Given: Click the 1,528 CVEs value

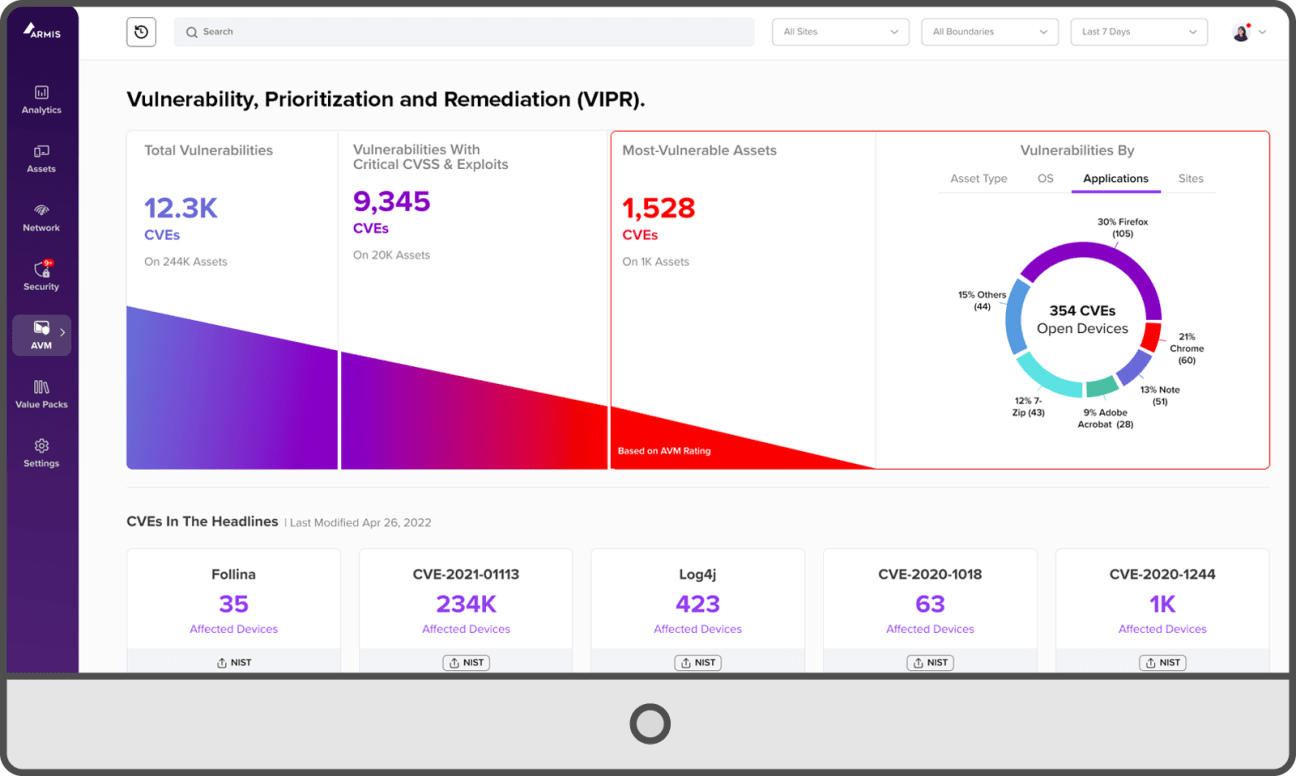Looking at the screenshot, I should 659,208.
